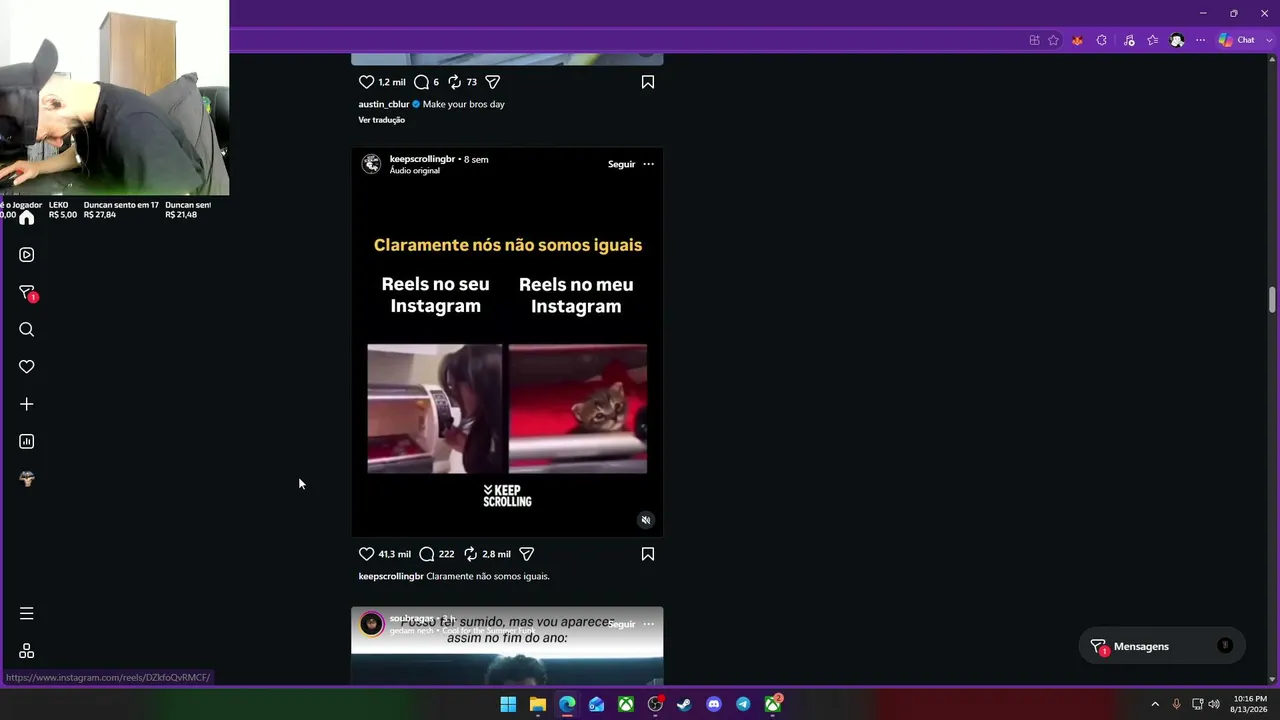
Task: Open the Mensagens floating messages panel
Action: pos(1162,646)
